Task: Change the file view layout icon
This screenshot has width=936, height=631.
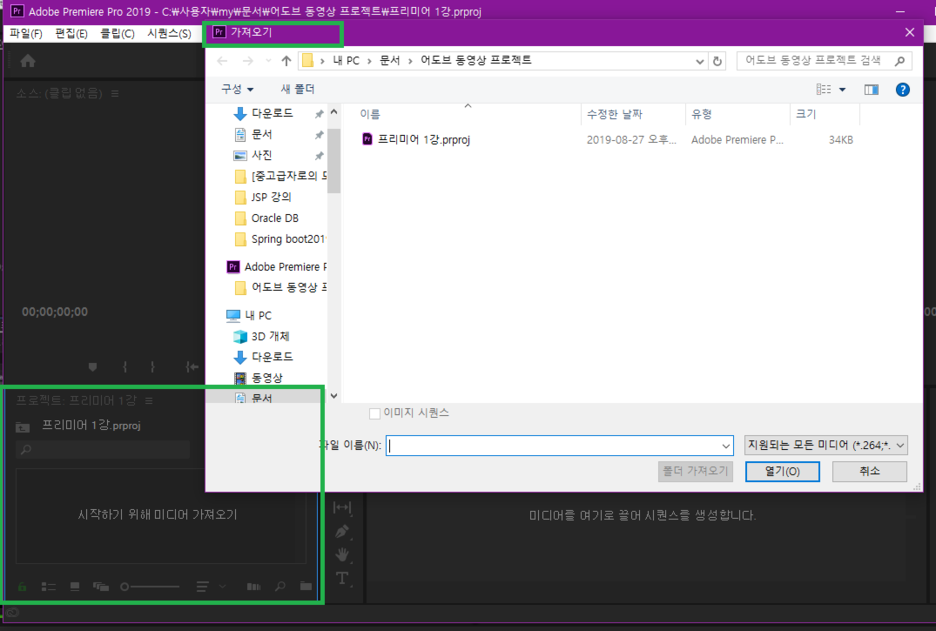Action: click(x=824, y=90)
